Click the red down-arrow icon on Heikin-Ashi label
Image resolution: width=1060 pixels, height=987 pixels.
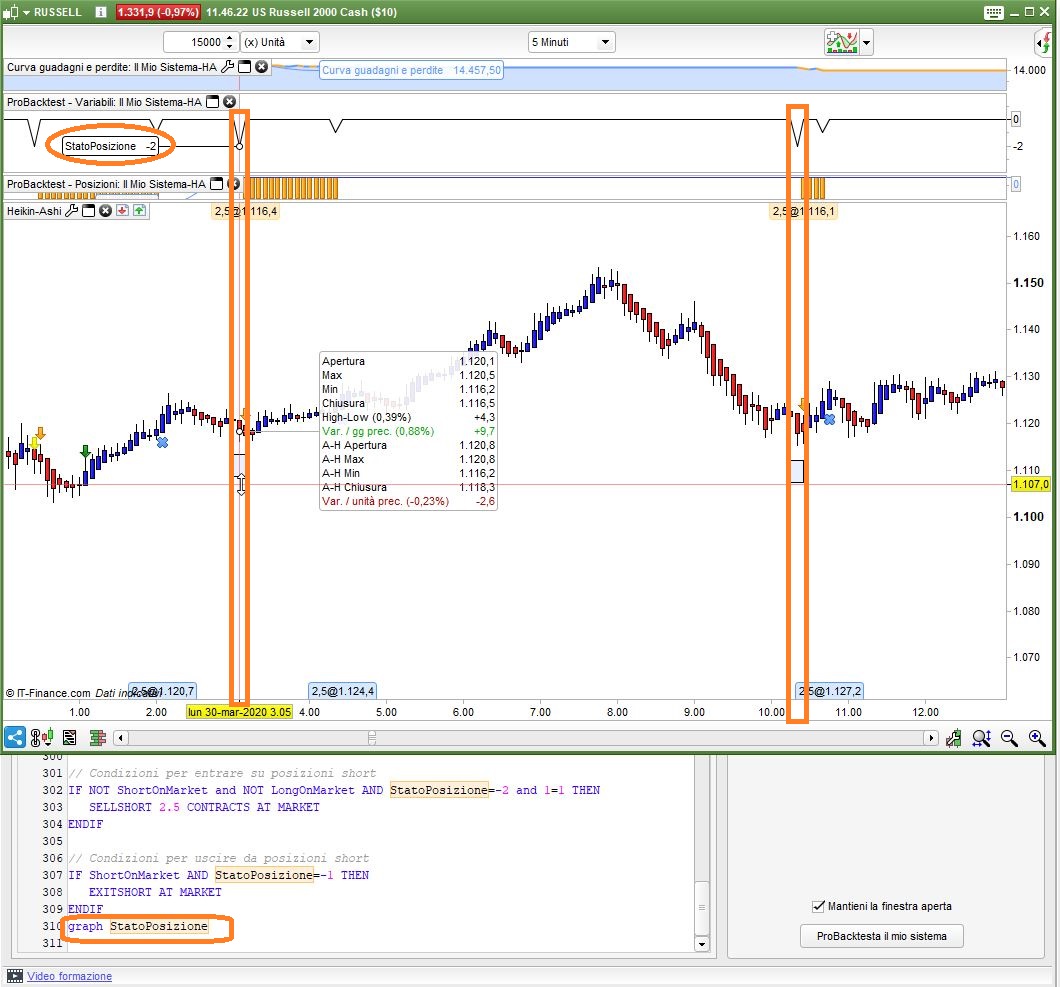(122, 211)
